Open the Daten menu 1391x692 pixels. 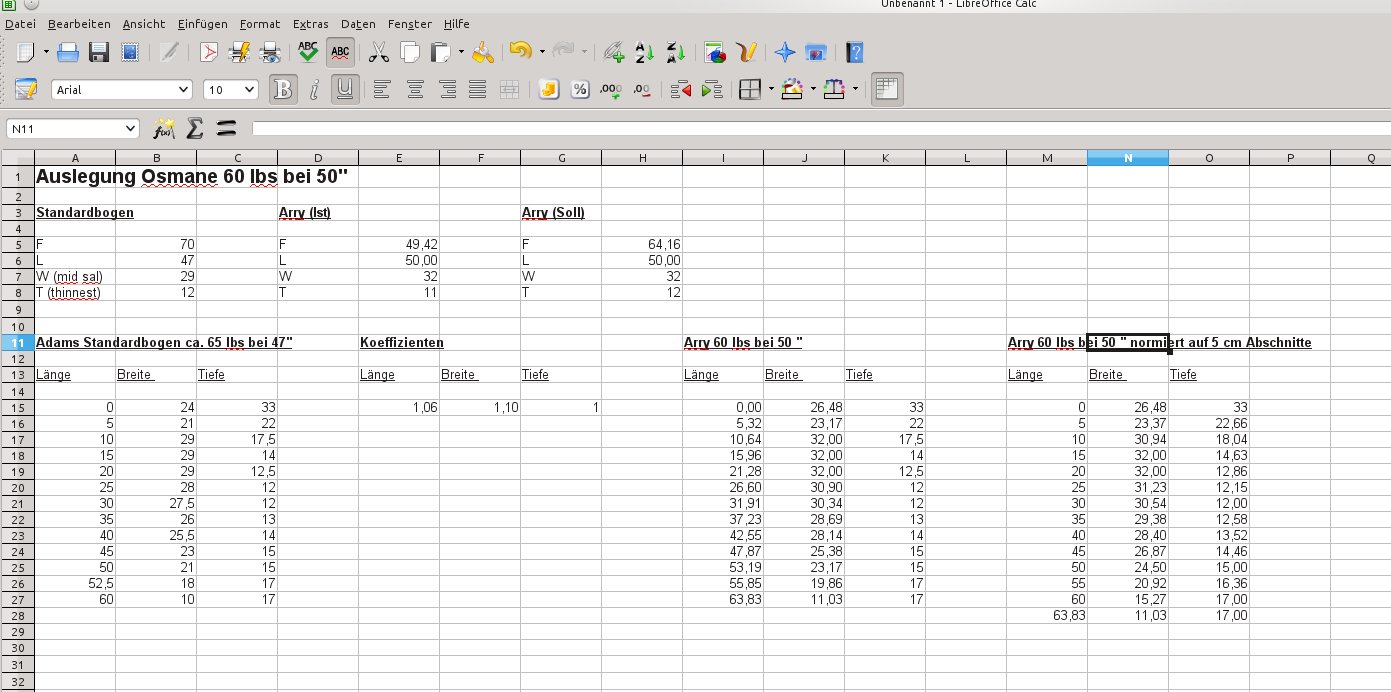358,23
